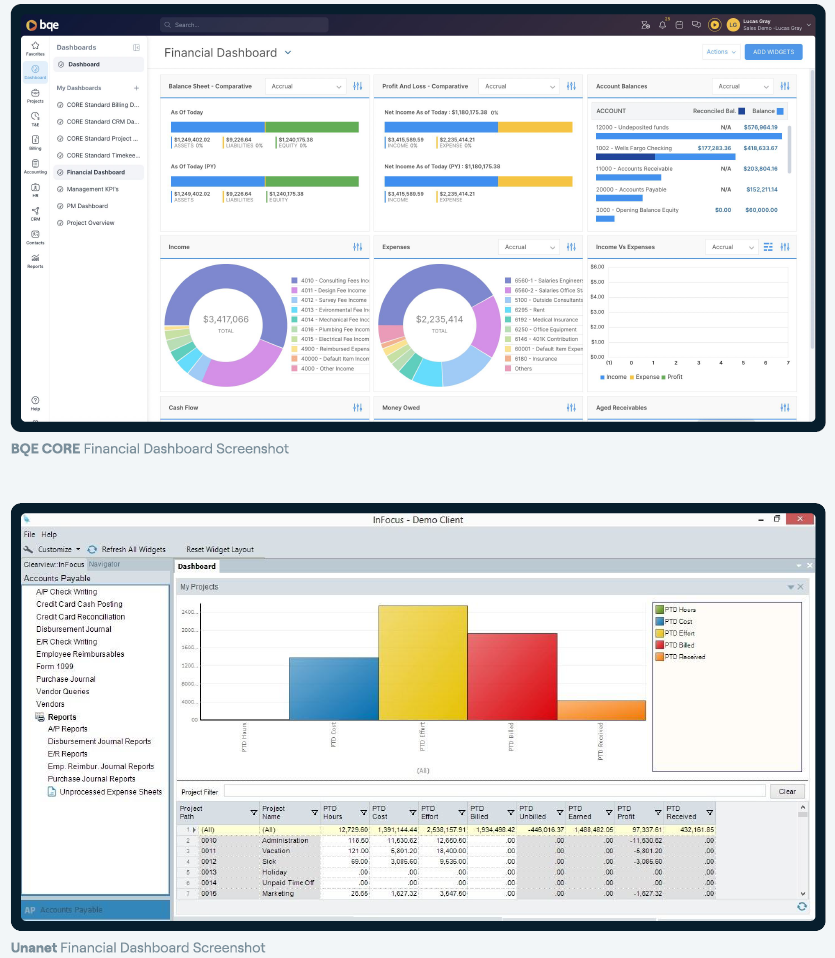Open Account Balances Accrual dropdown
The height and width of the screenshot is (958, 835).
click(x=743, y=86)
